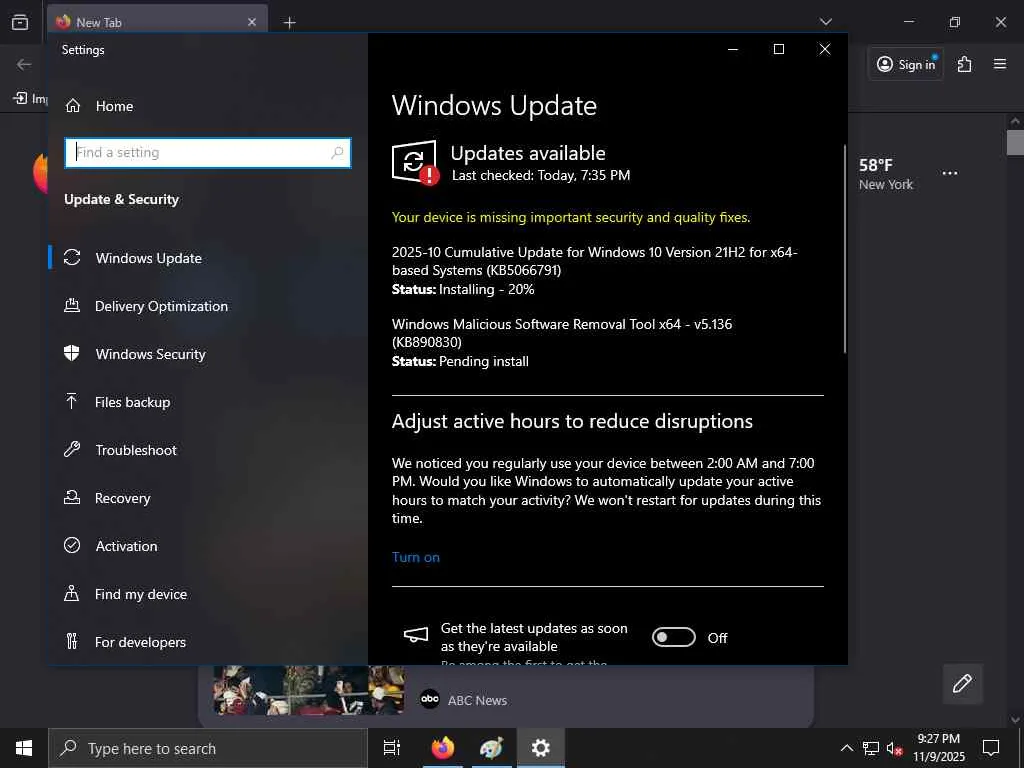Viewport: 1024px width, 768px height.
Task: Click Firefox page vertical scrollbar thumb
Action: [x=1015, y=143]
